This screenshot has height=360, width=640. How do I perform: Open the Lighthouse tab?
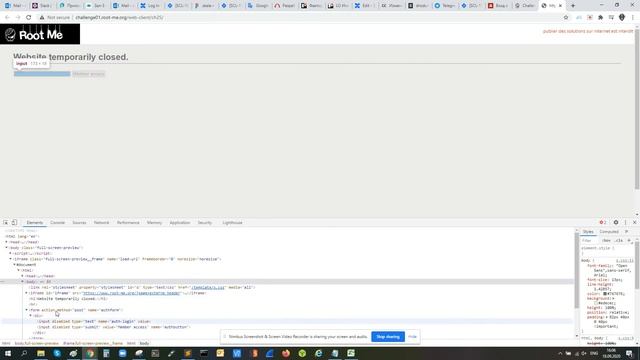[232, 222]
